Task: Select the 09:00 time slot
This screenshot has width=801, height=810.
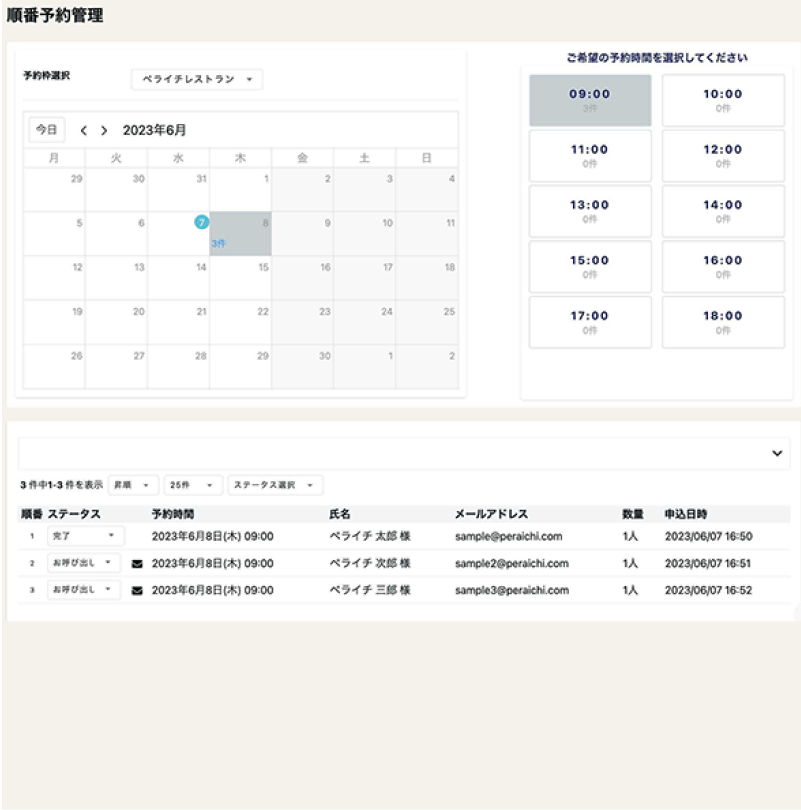Action: click(592, 99)
